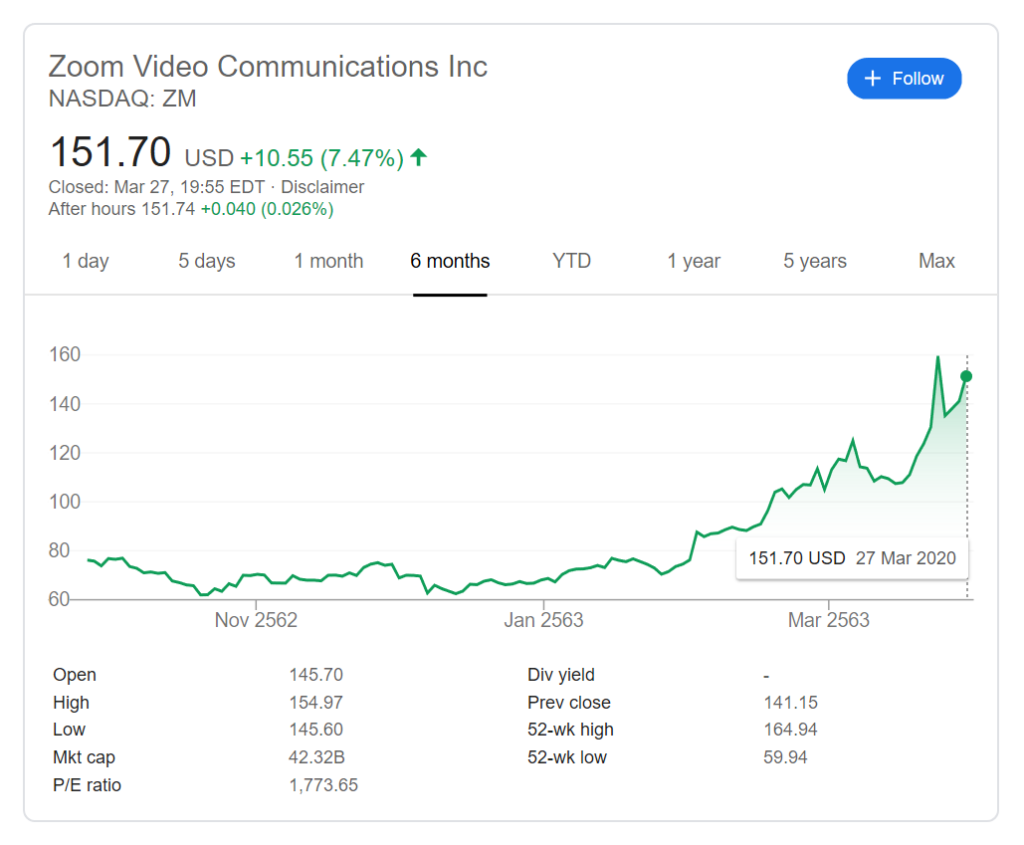Switch to the YTD tab
This screenshot has height=845, width=1024.
[x=572, y=261]
